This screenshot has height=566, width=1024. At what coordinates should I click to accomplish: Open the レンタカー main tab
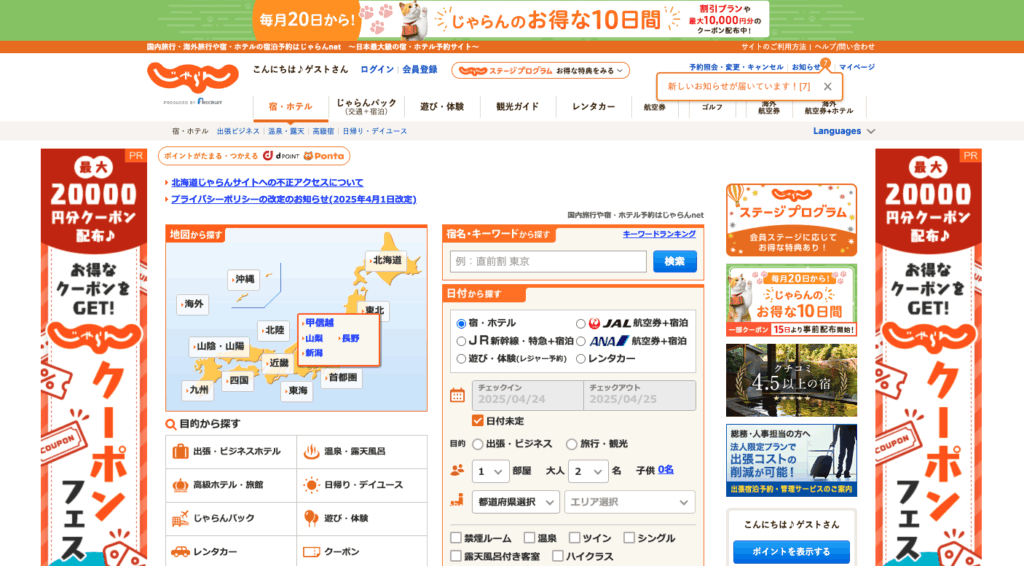(594, 106)
